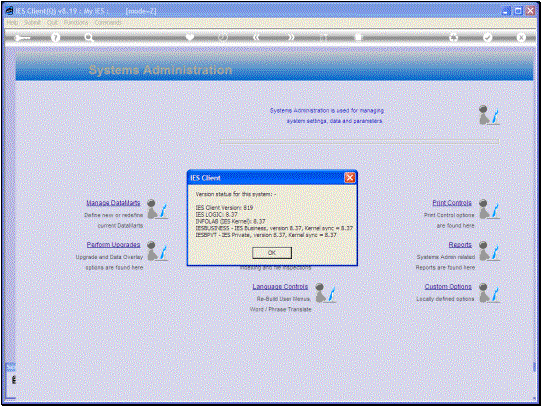Click the round X toolbar icon
541x406 pixels.
click(521, 37)
